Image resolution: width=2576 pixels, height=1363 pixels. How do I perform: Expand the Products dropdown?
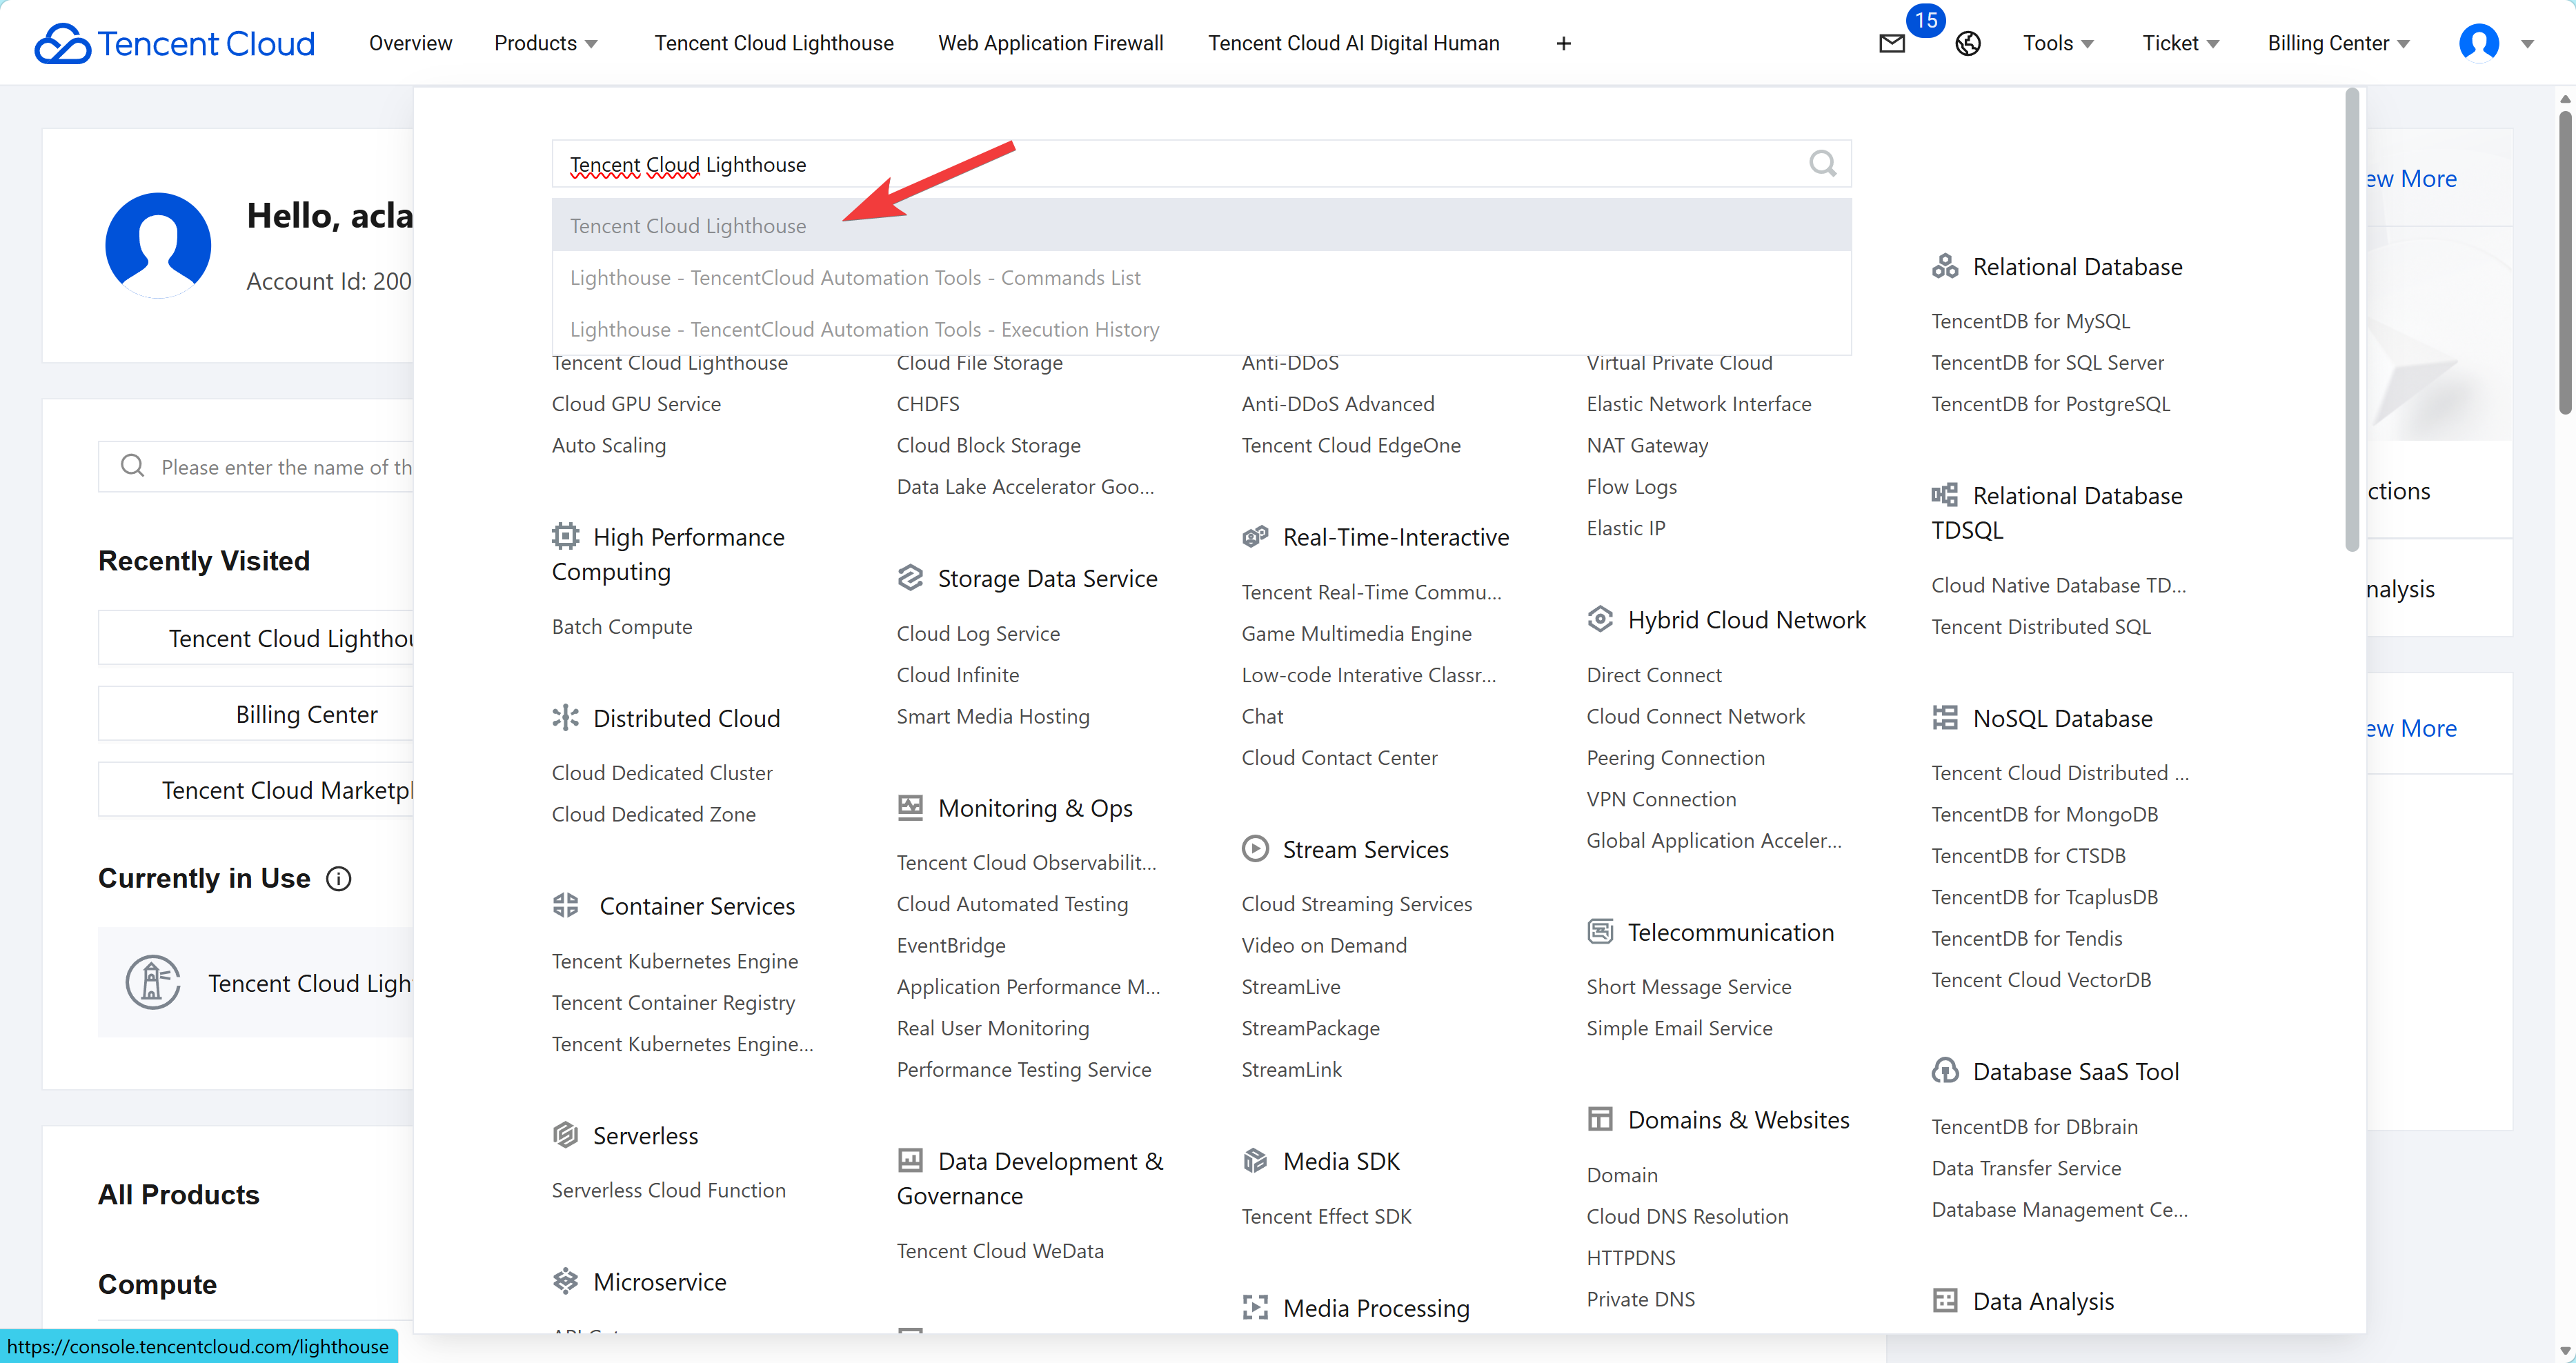546,43
